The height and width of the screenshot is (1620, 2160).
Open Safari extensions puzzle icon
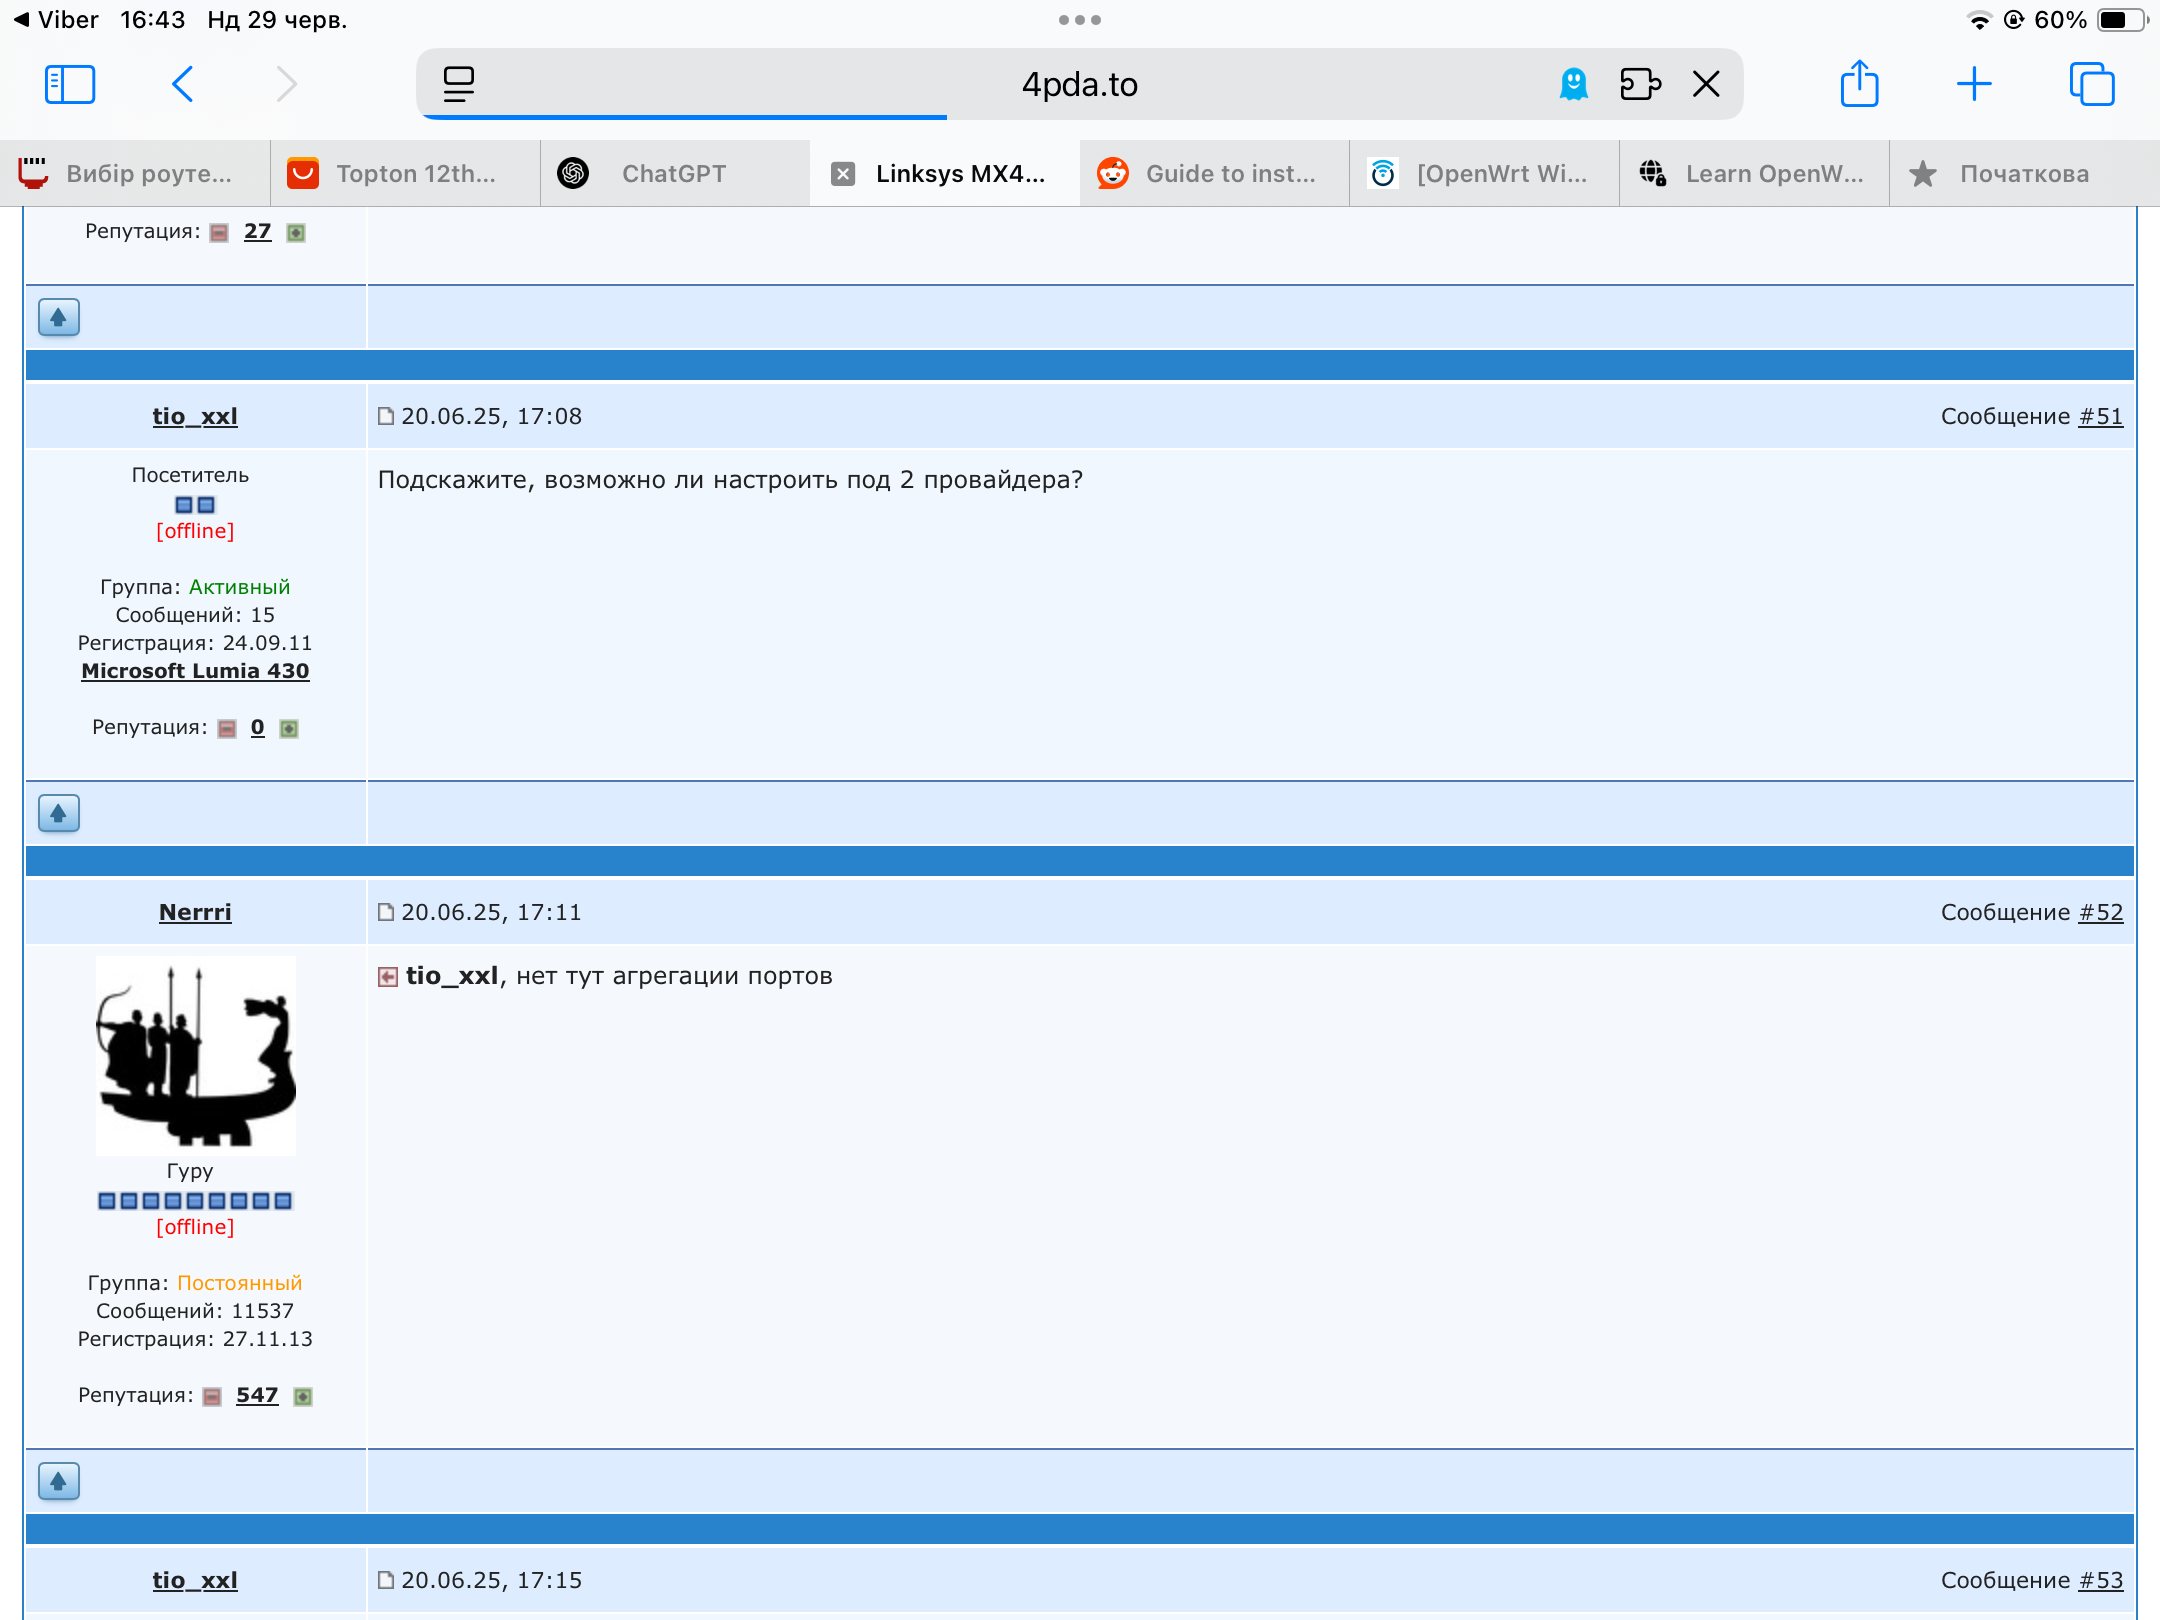click(x=1640, y=84)
